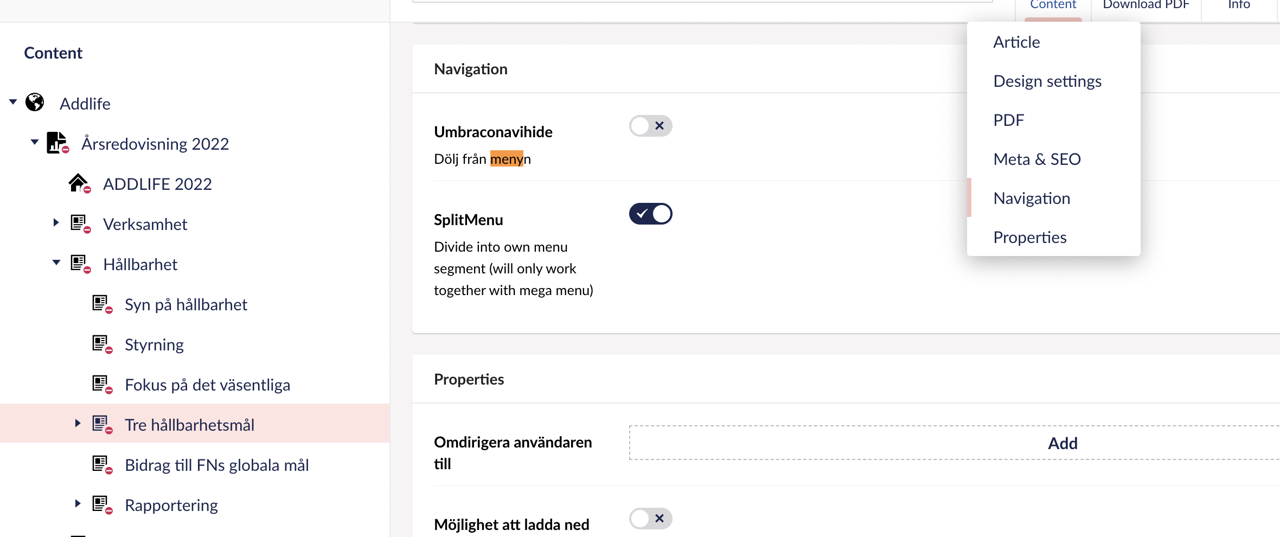
Task: Open the Download PDF tab
Action: pyautogui.click(x=1145, y=6)
